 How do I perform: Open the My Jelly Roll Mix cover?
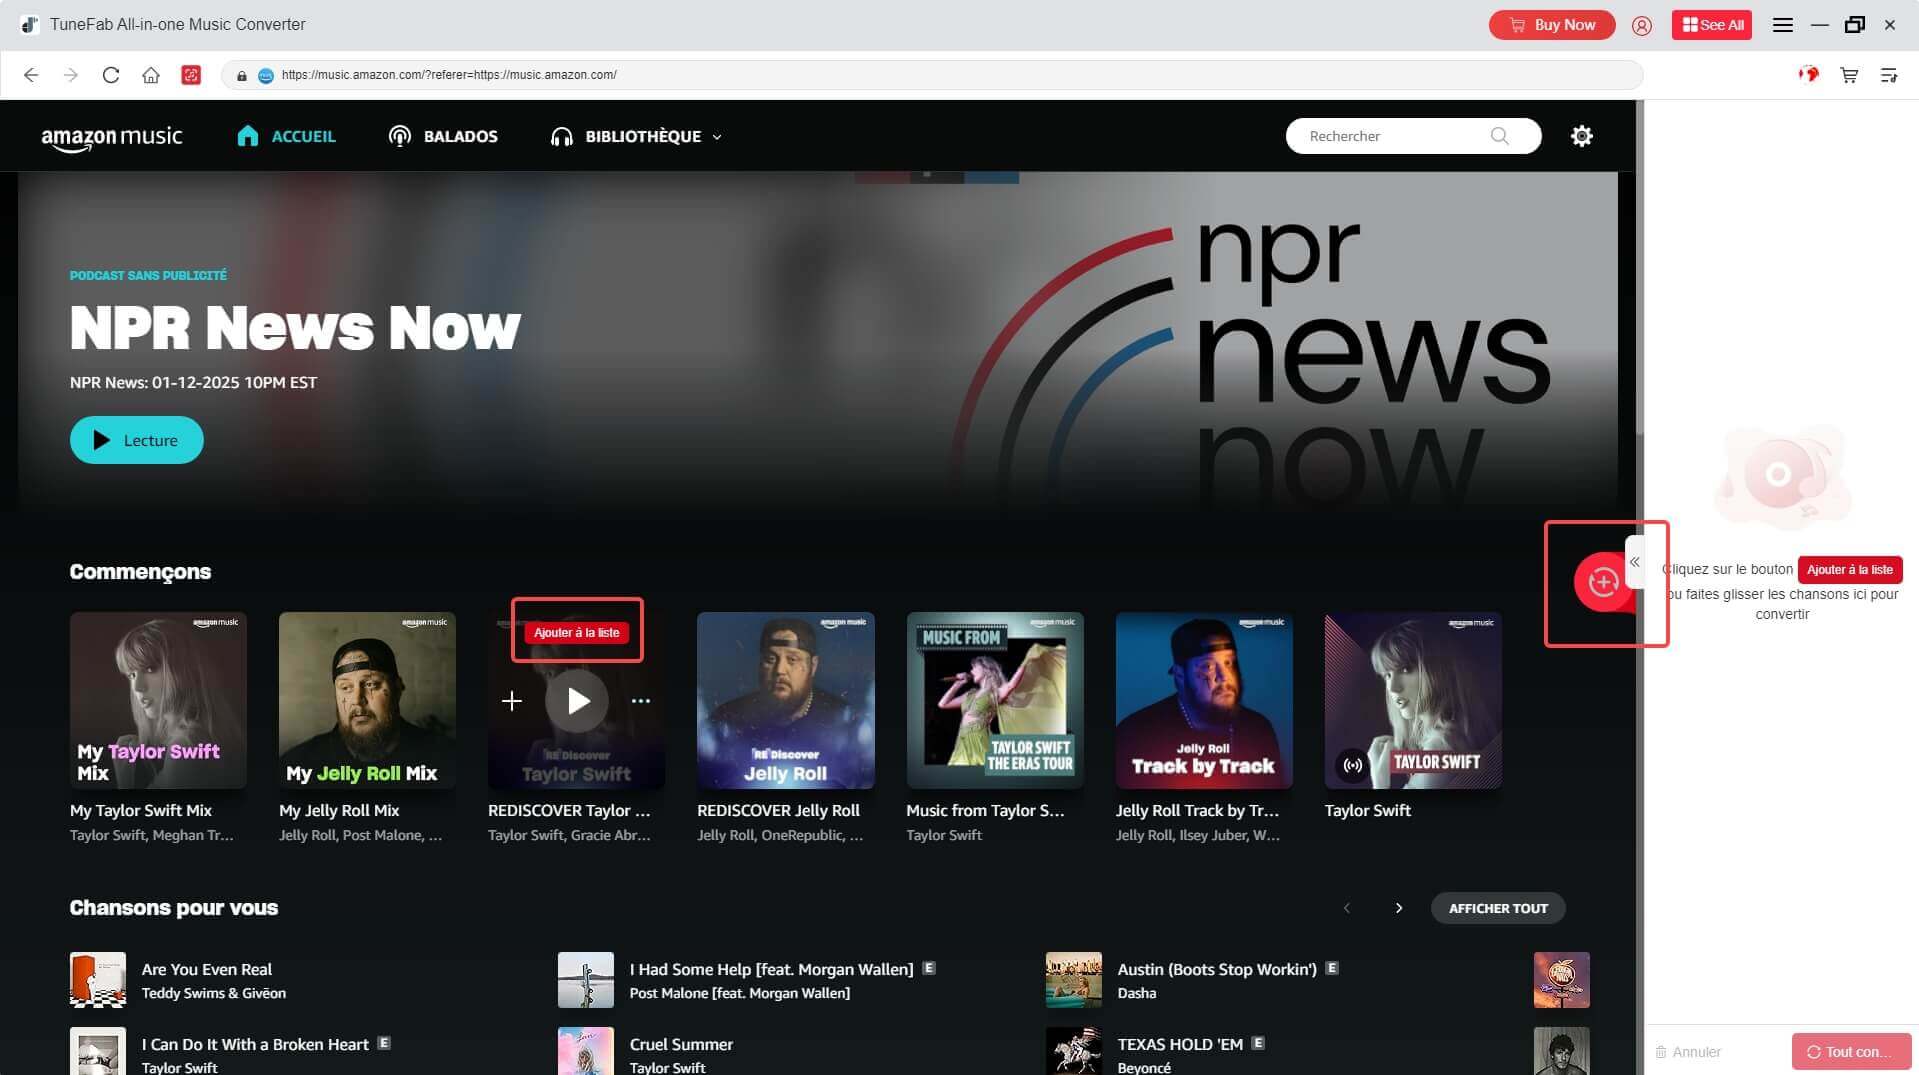pyautogui.click(x=367, y=700)
